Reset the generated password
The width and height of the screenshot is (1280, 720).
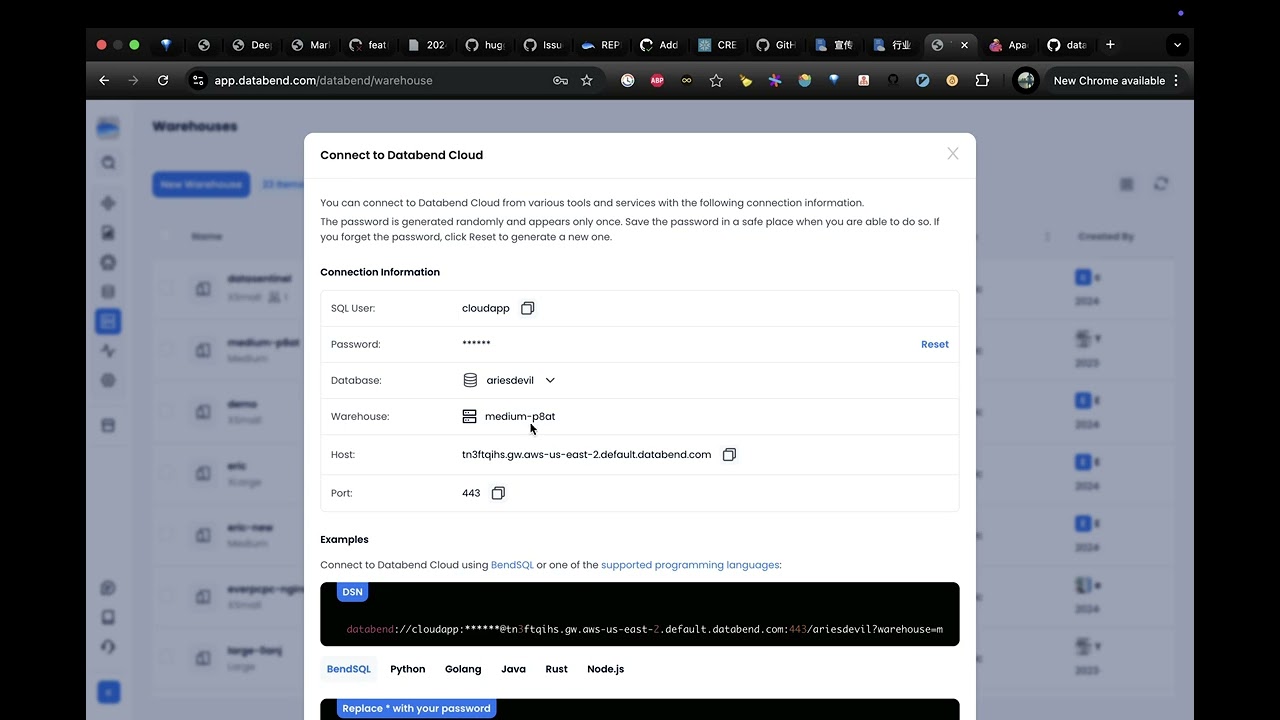pos(935,344)
